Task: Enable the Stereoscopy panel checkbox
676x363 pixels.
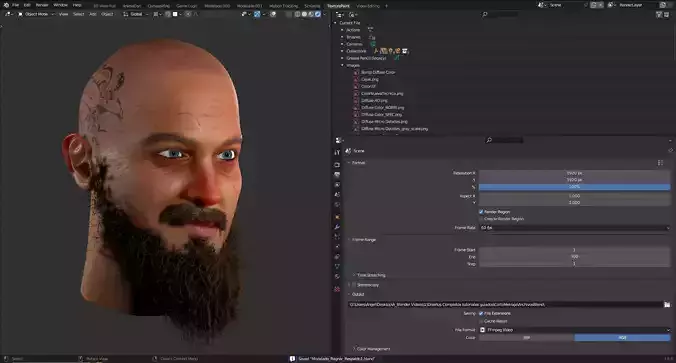Action: pos(354,285)
